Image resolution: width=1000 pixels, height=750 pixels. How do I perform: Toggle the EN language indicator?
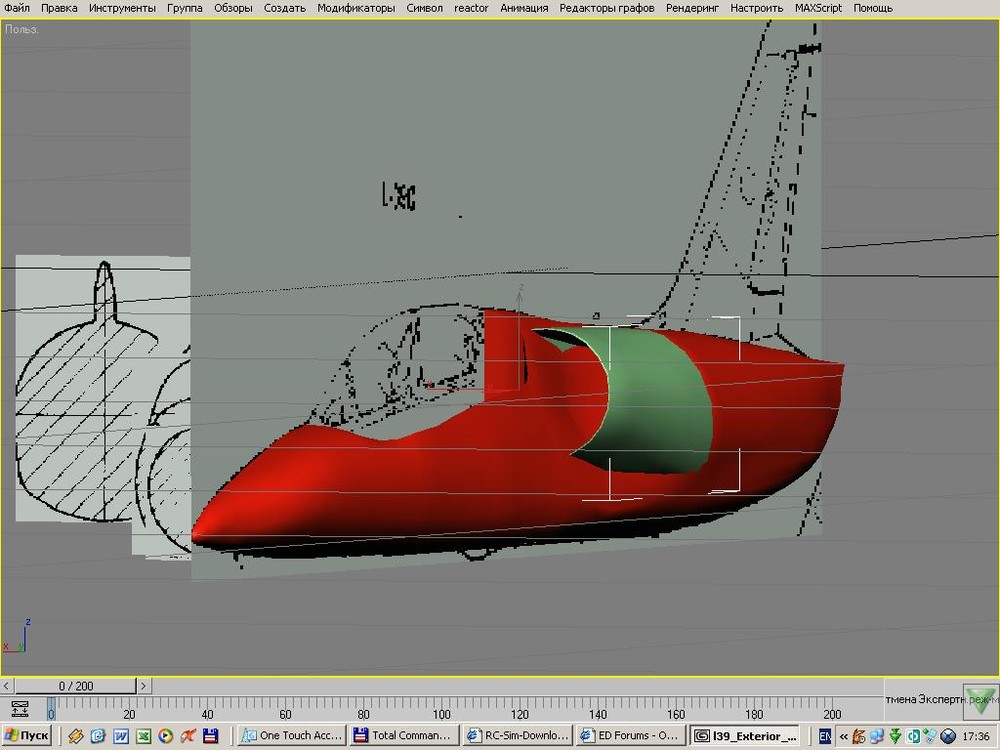pyautogui.click(x=825, y=736)
